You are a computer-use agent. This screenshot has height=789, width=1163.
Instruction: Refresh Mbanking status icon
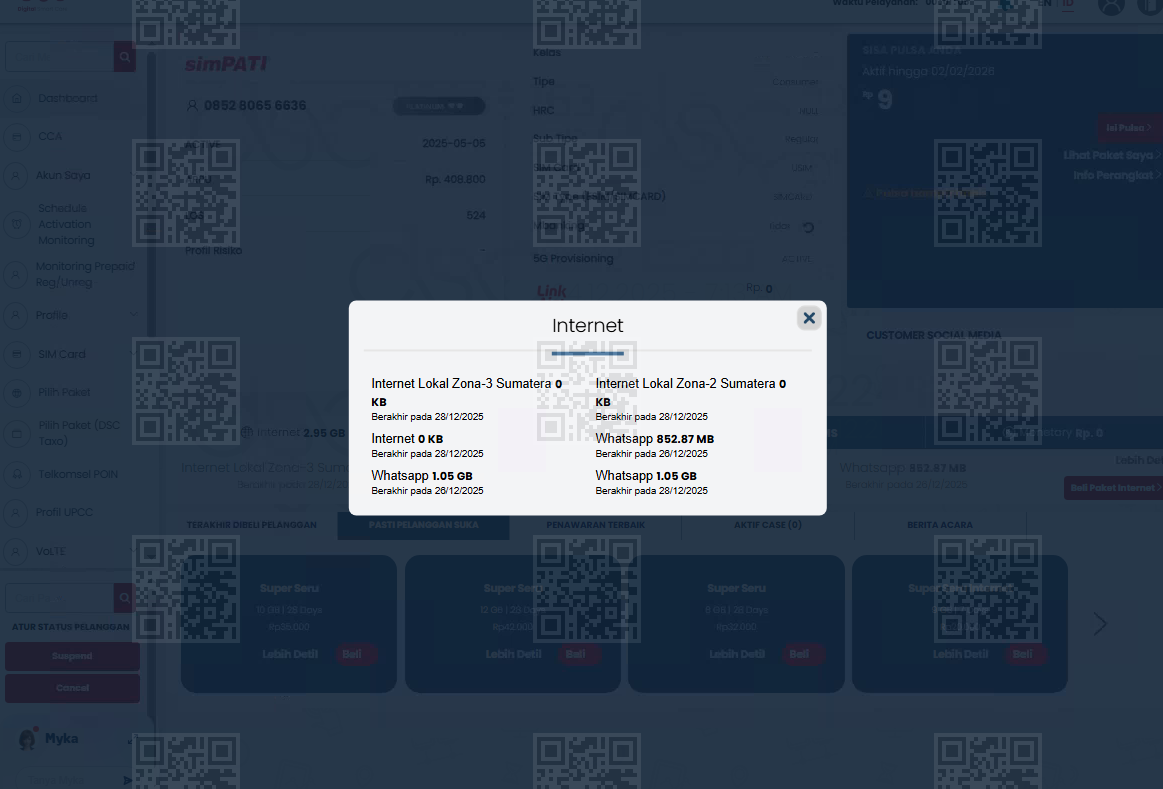pyautogui.click(x=808, y=228)
